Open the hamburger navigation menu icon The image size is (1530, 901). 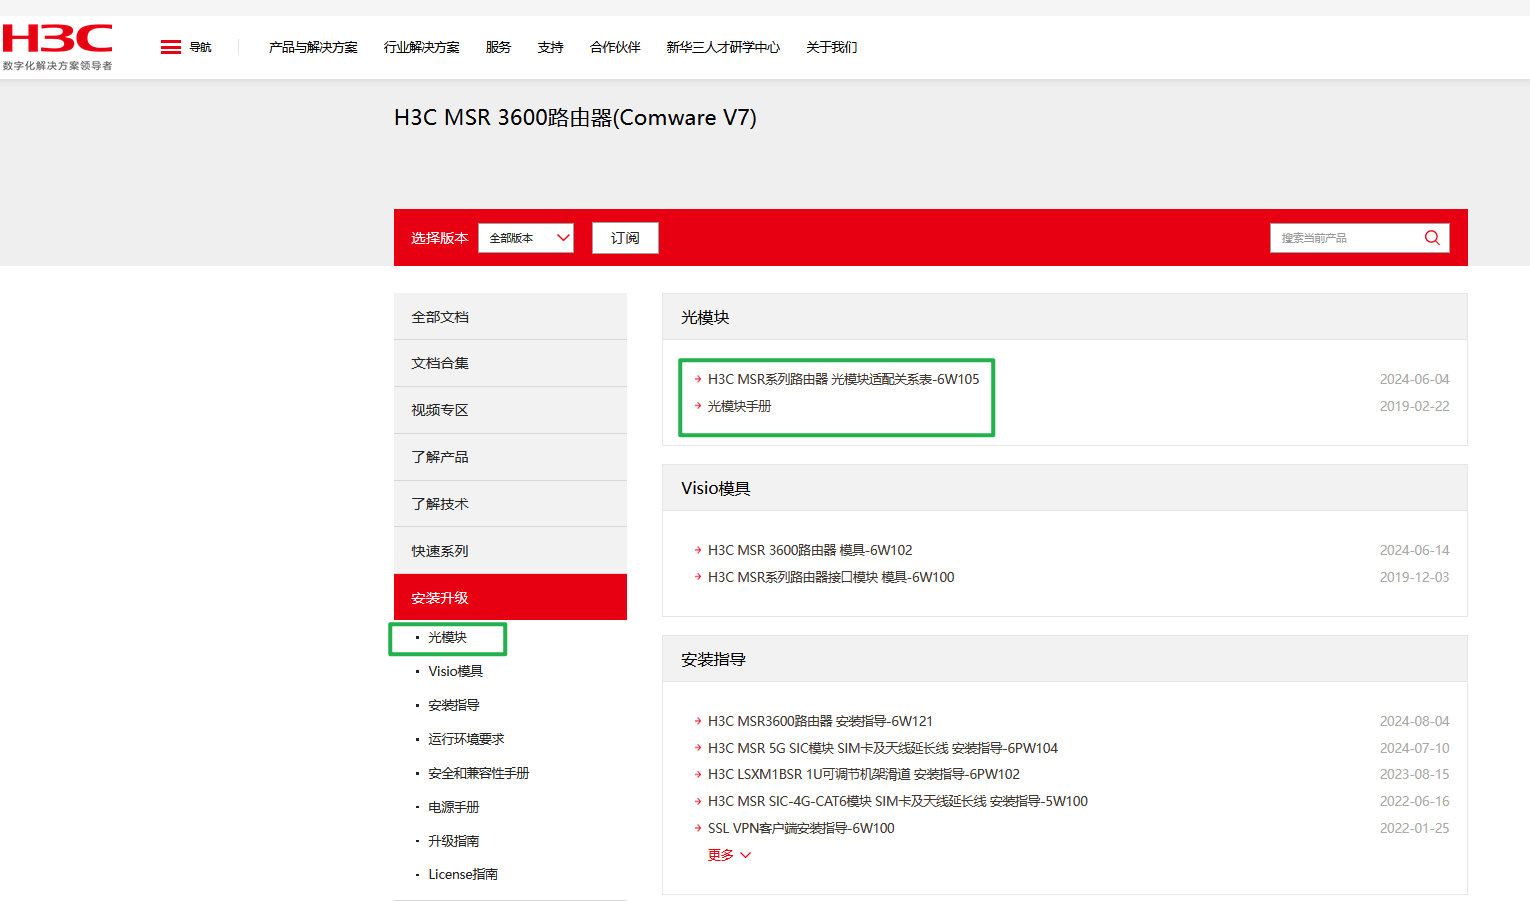(x=171, y=47)
